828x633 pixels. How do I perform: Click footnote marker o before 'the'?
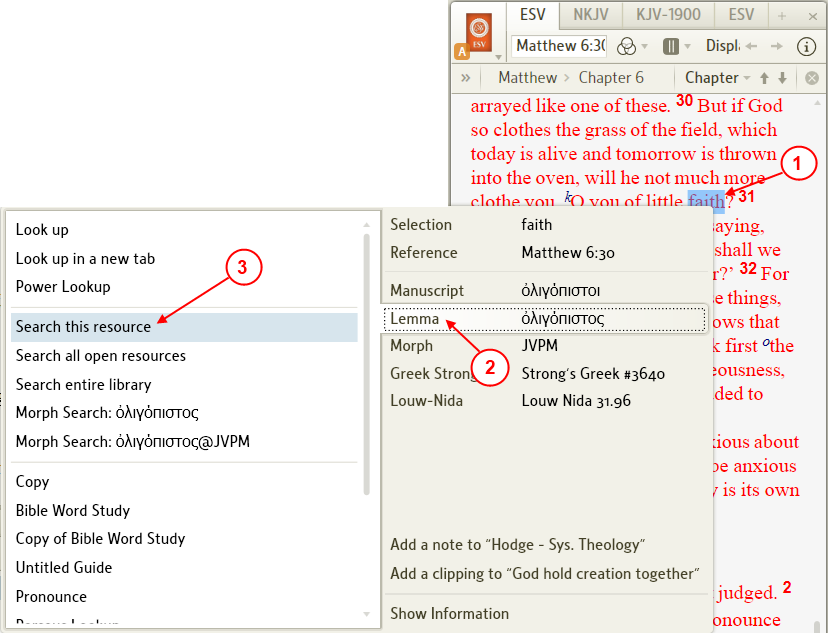point(766,342)
